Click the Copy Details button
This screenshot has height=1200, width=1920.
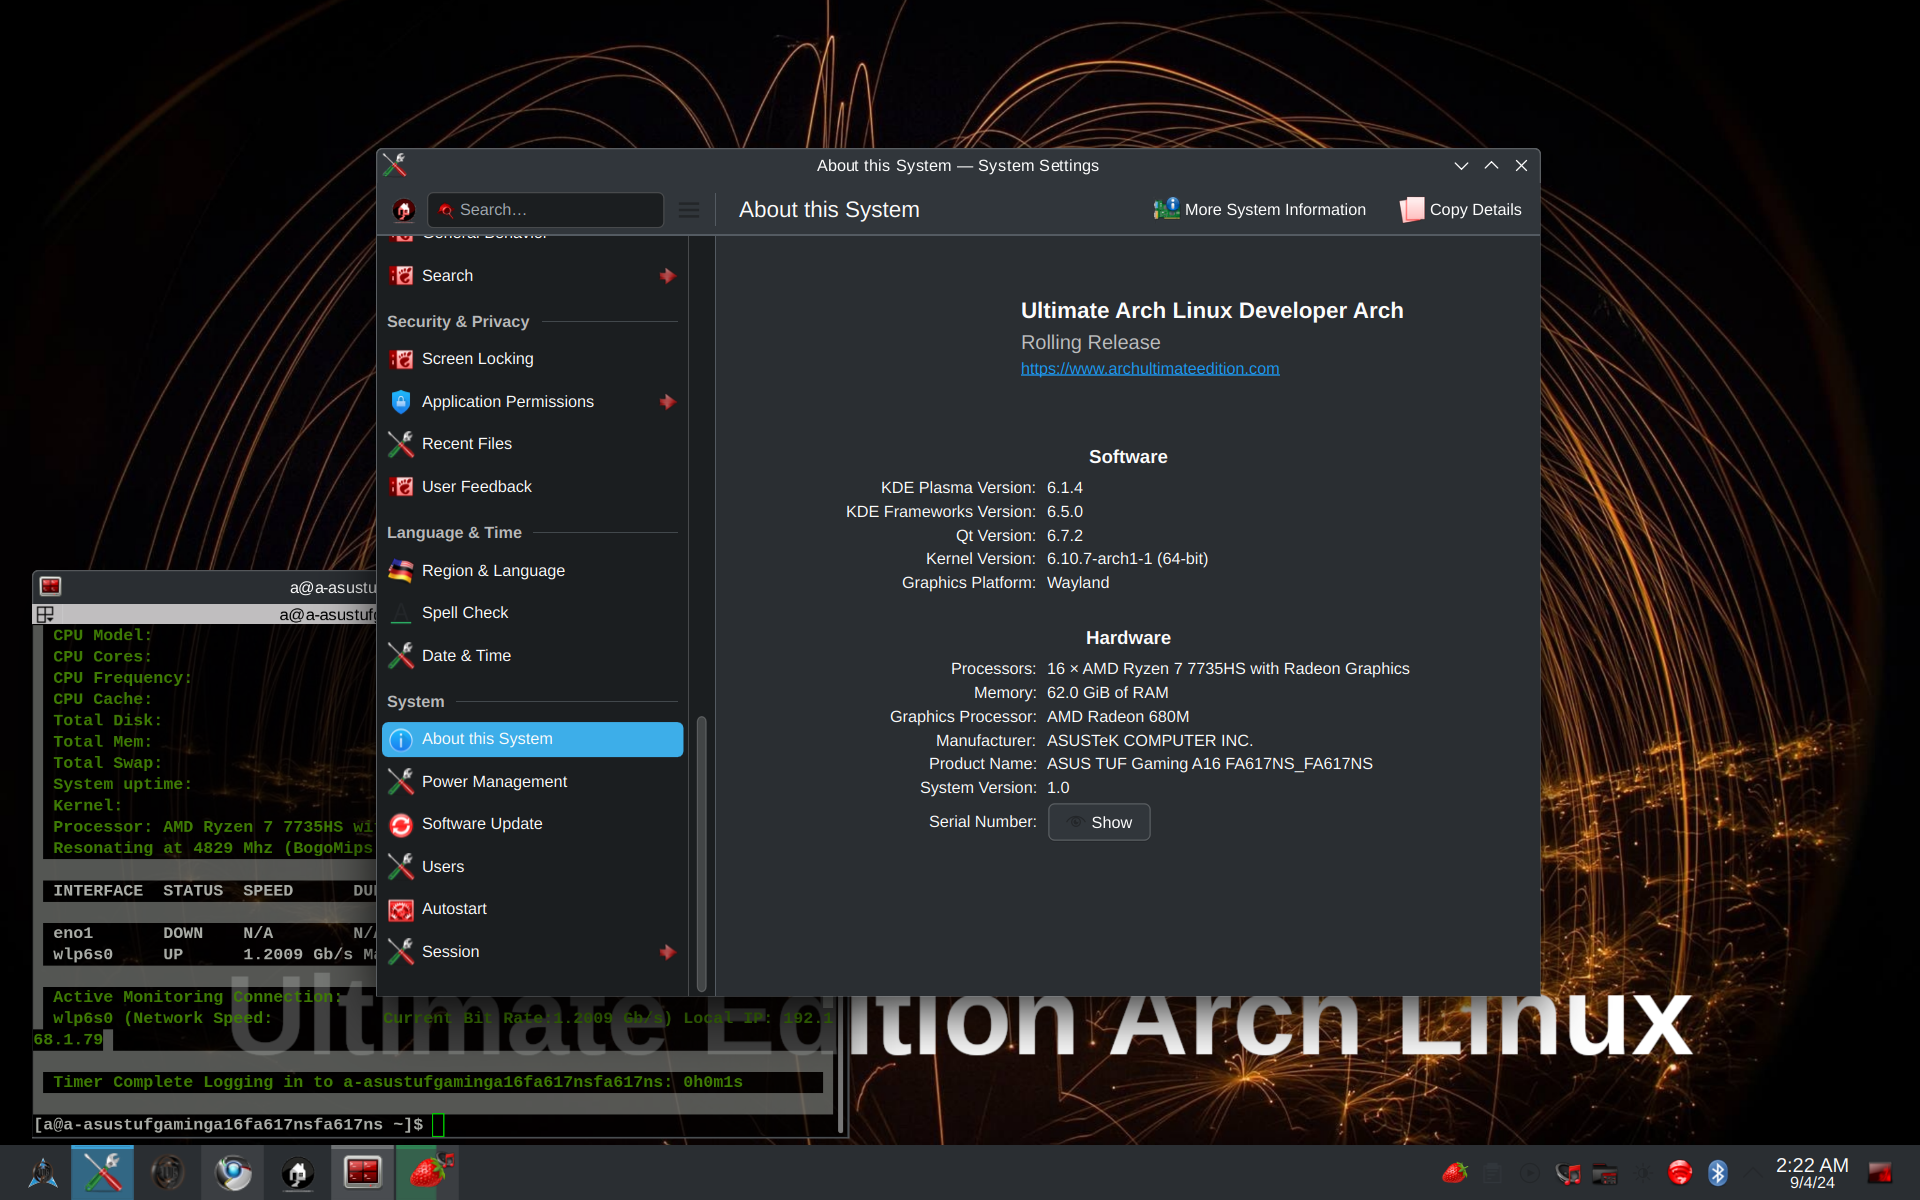(x=1461, y=210)
